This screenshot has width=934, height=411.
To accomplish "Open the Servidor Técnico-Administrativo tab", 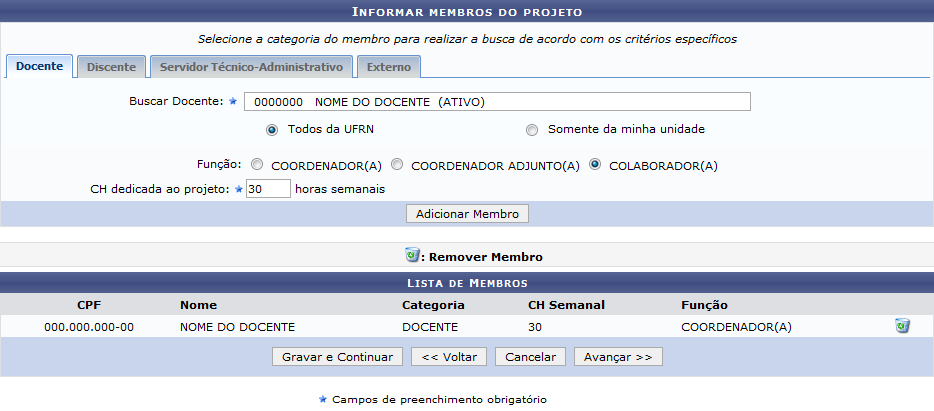I will (x=251, y=67).
